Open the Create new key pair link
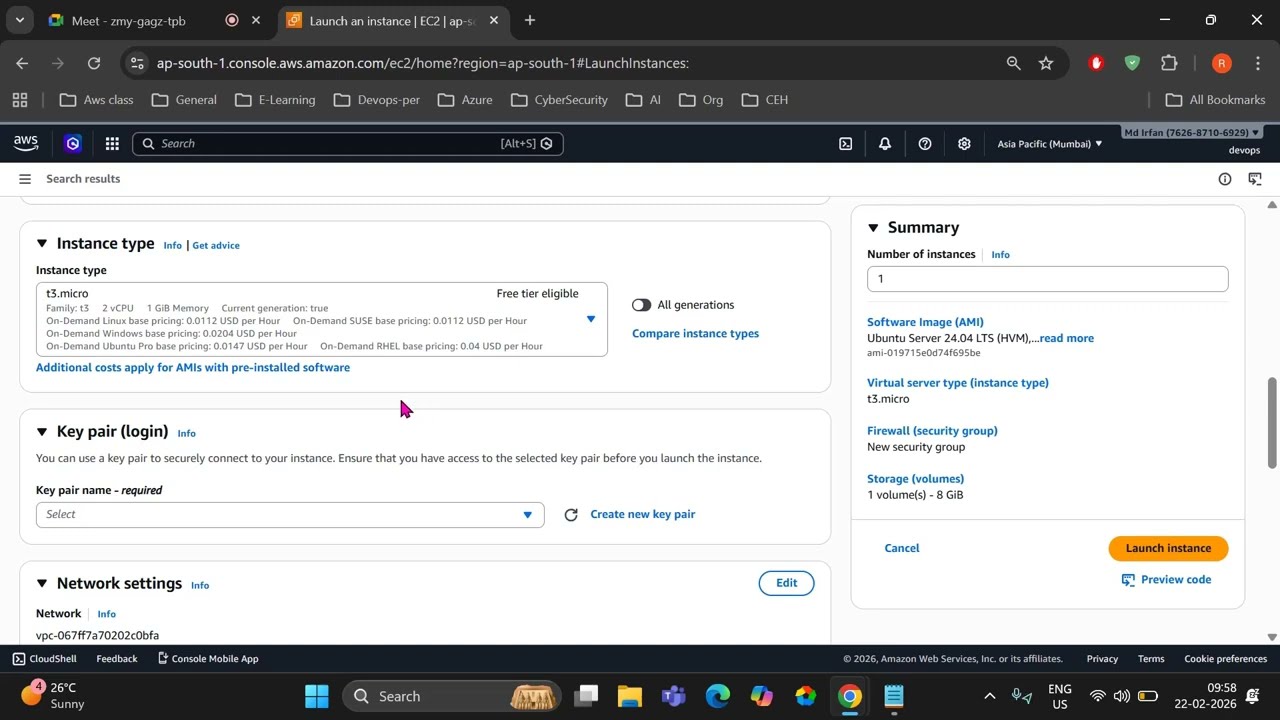 point(643,514)
